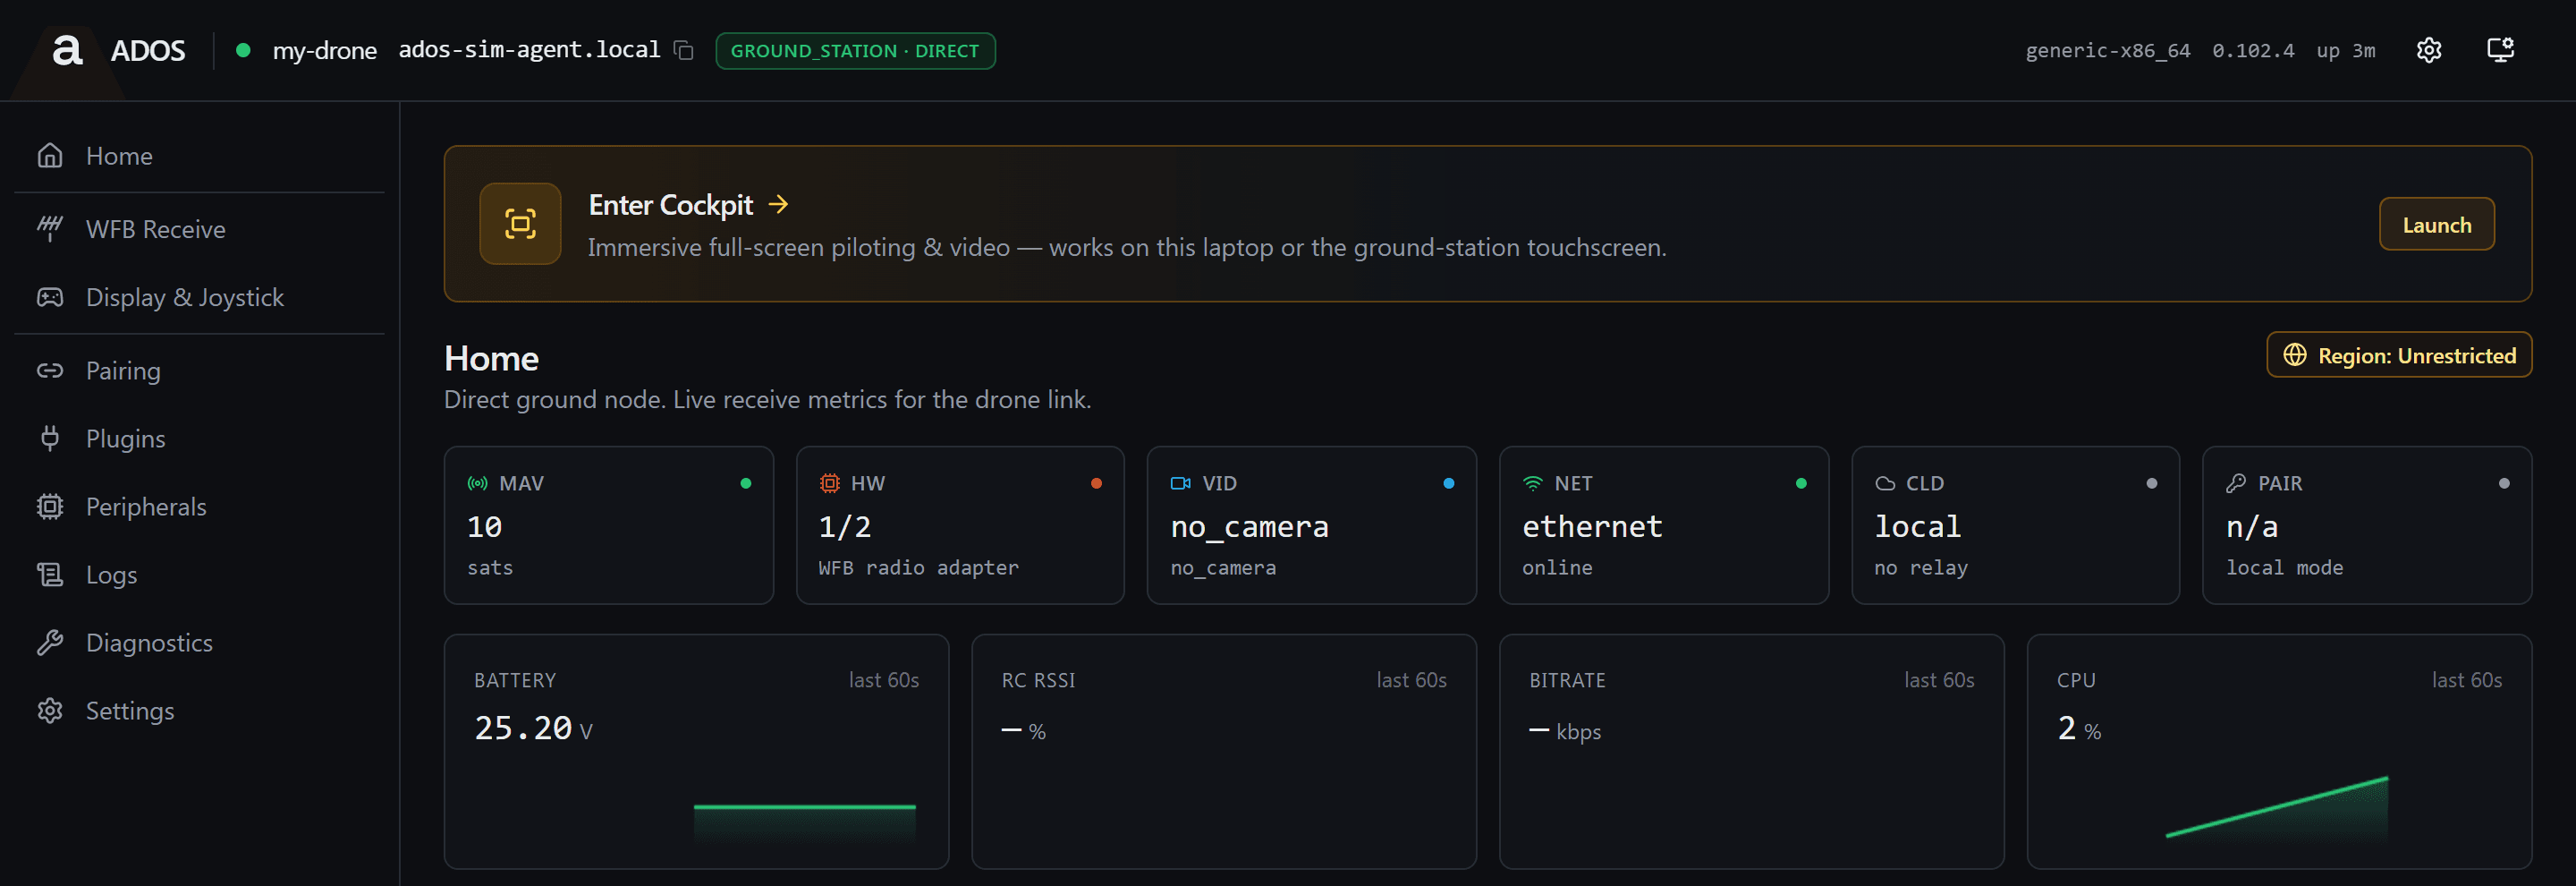The width and height of the screenshot is (2576, 886).
Task: Click the Enter Cockpit arrow icon
Action: coord(778,205)
